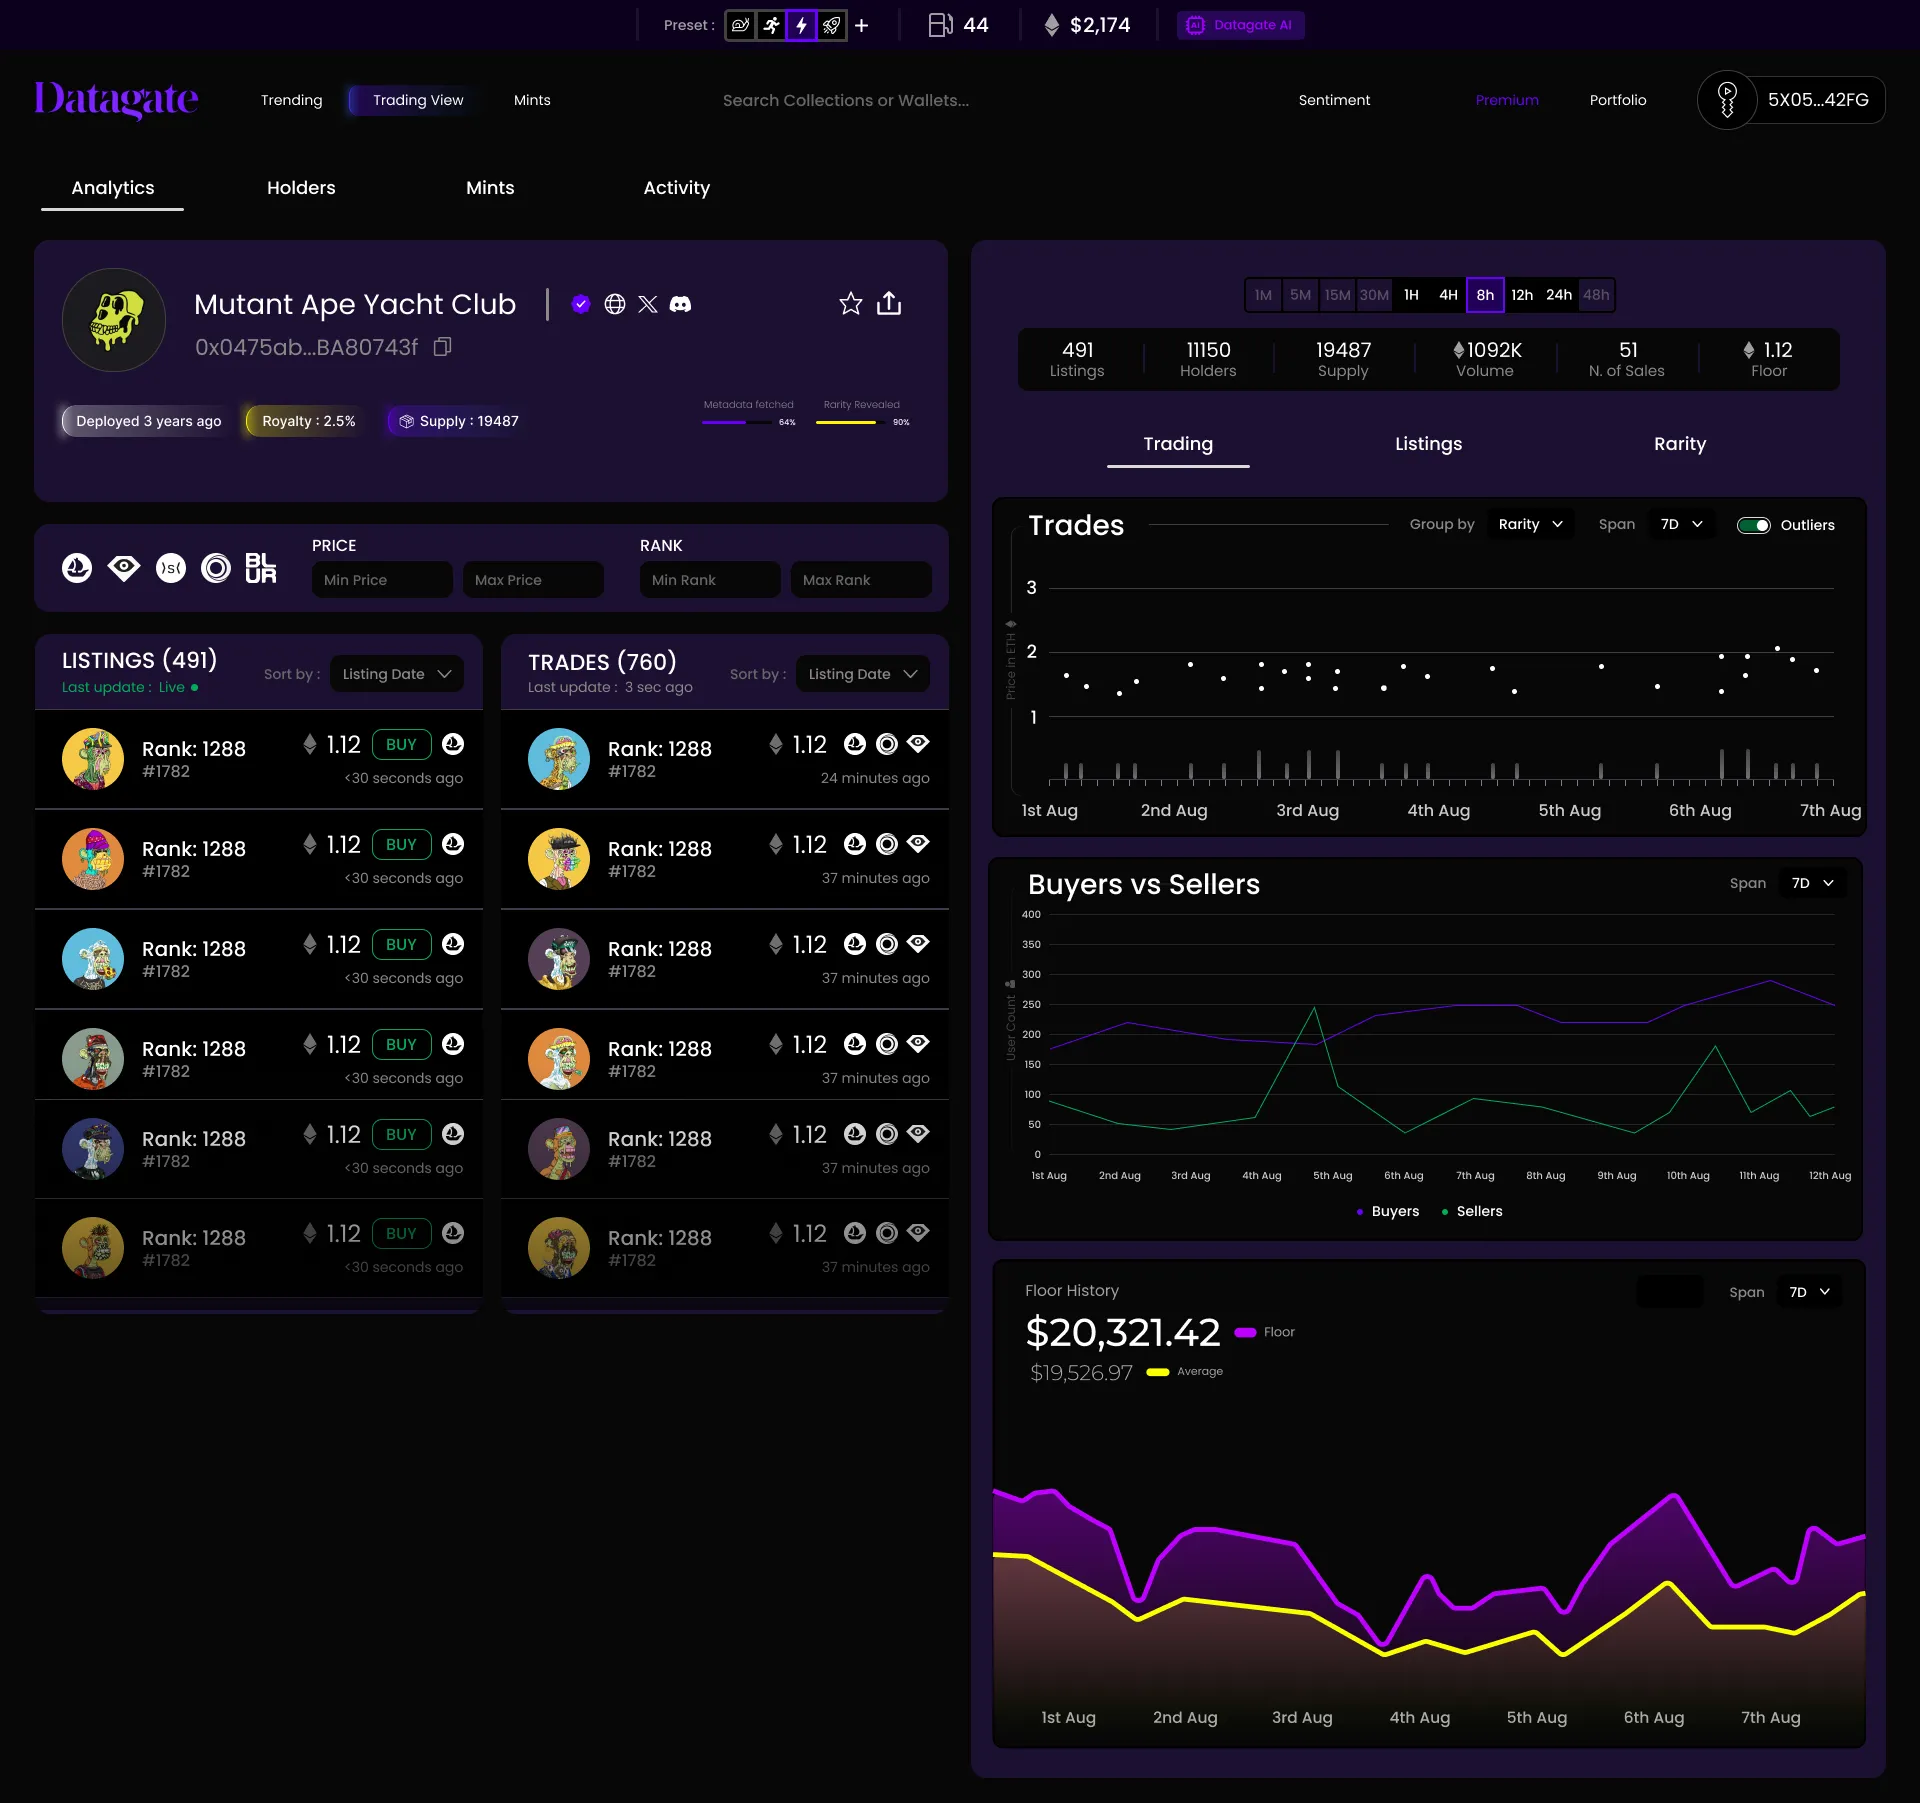1920x1803 pixels.
Task: Go to Mints in top navigation
Action: pyautogui.click(x=532, y=100)
